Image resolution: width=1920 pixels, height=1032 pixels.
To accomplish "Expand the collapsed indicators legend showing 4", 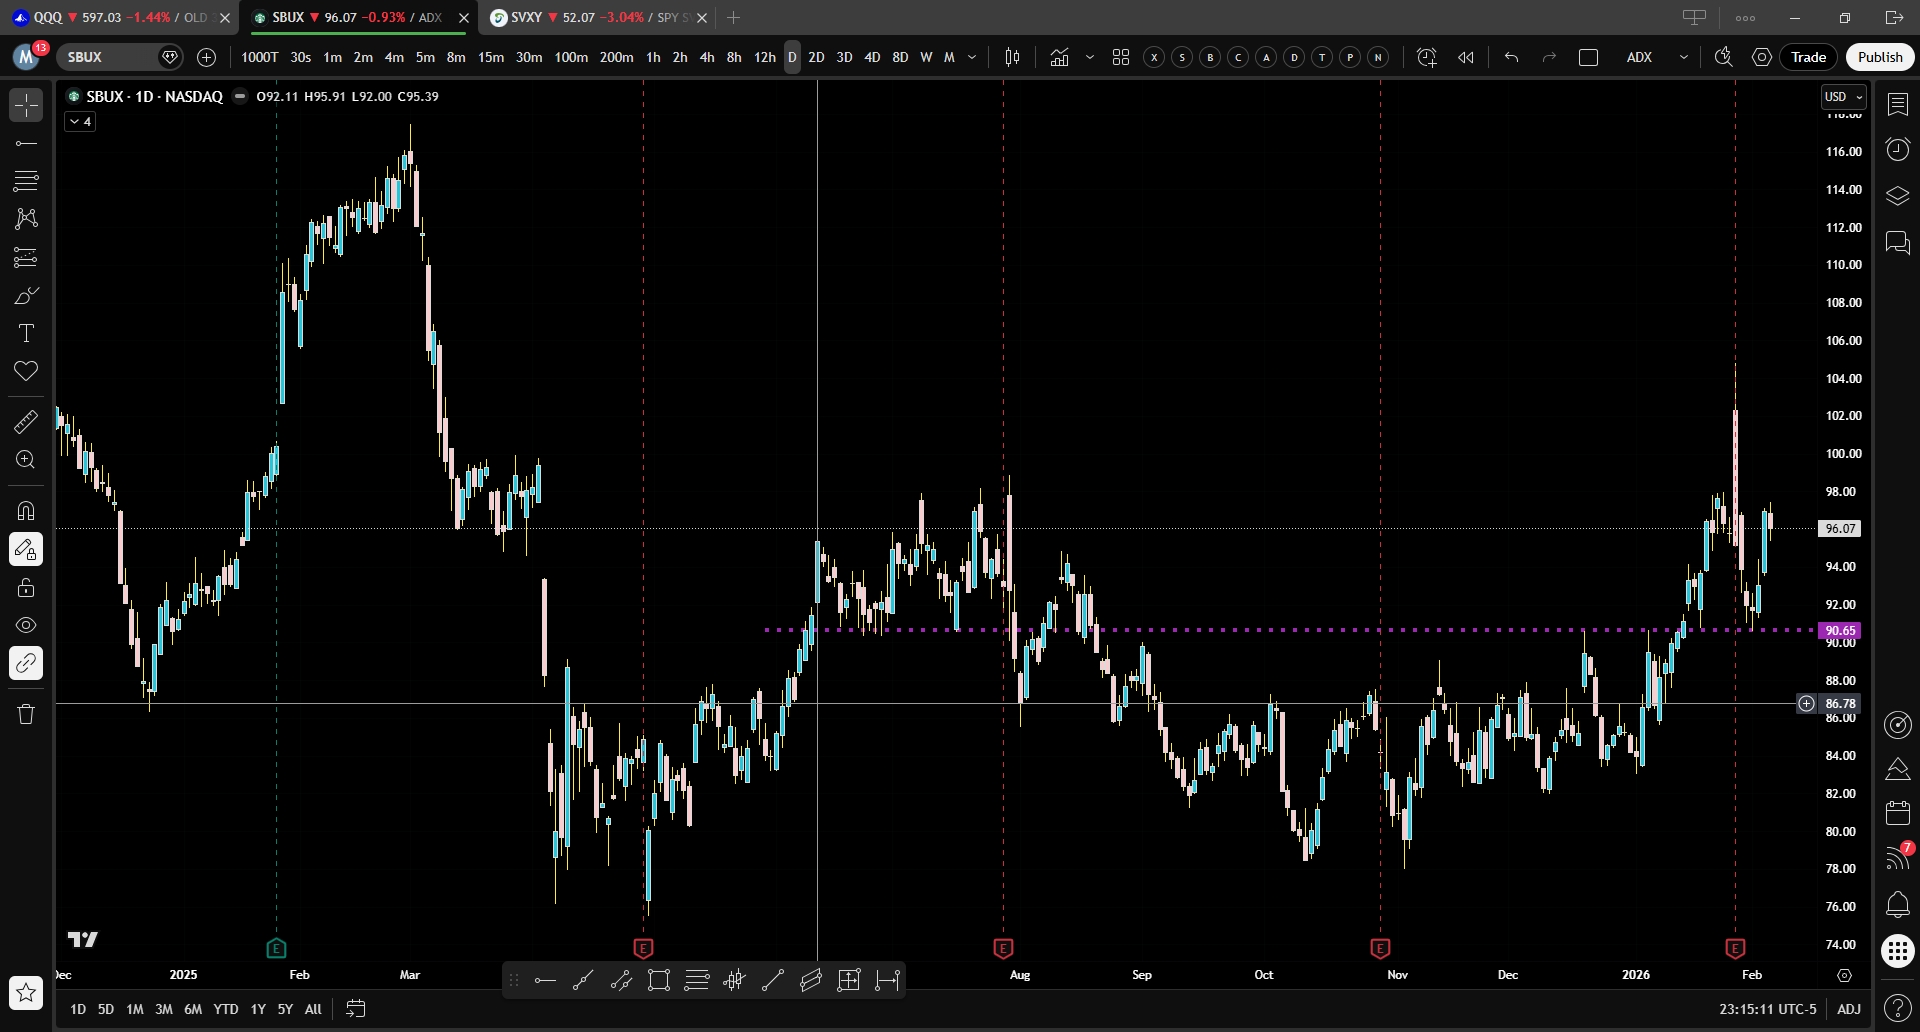I will click(x=80, y=121).
